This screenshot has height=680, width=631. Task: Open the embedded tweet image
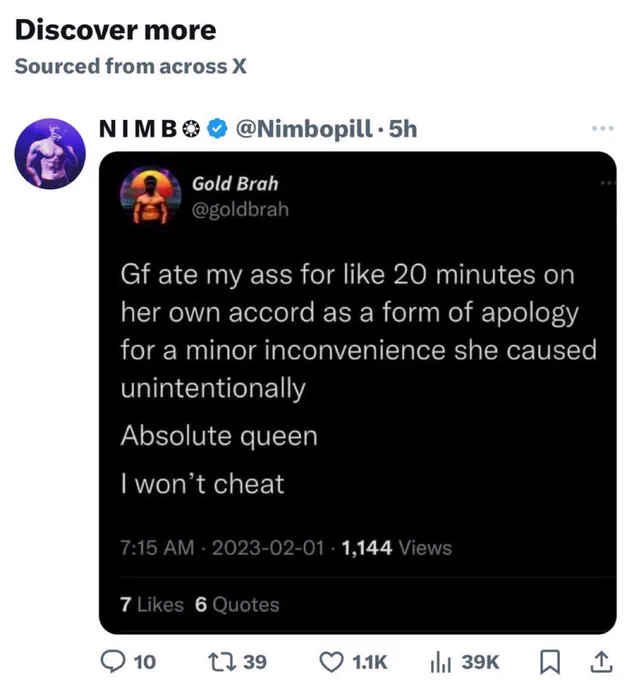[357, 392]
